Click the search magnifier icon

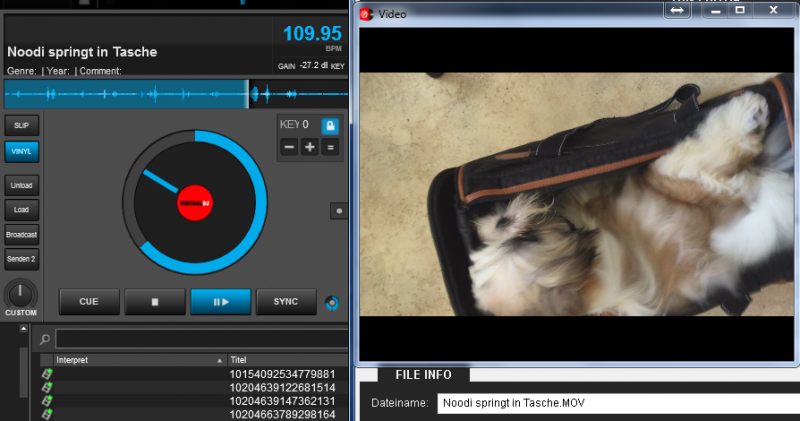pos(45,339)
